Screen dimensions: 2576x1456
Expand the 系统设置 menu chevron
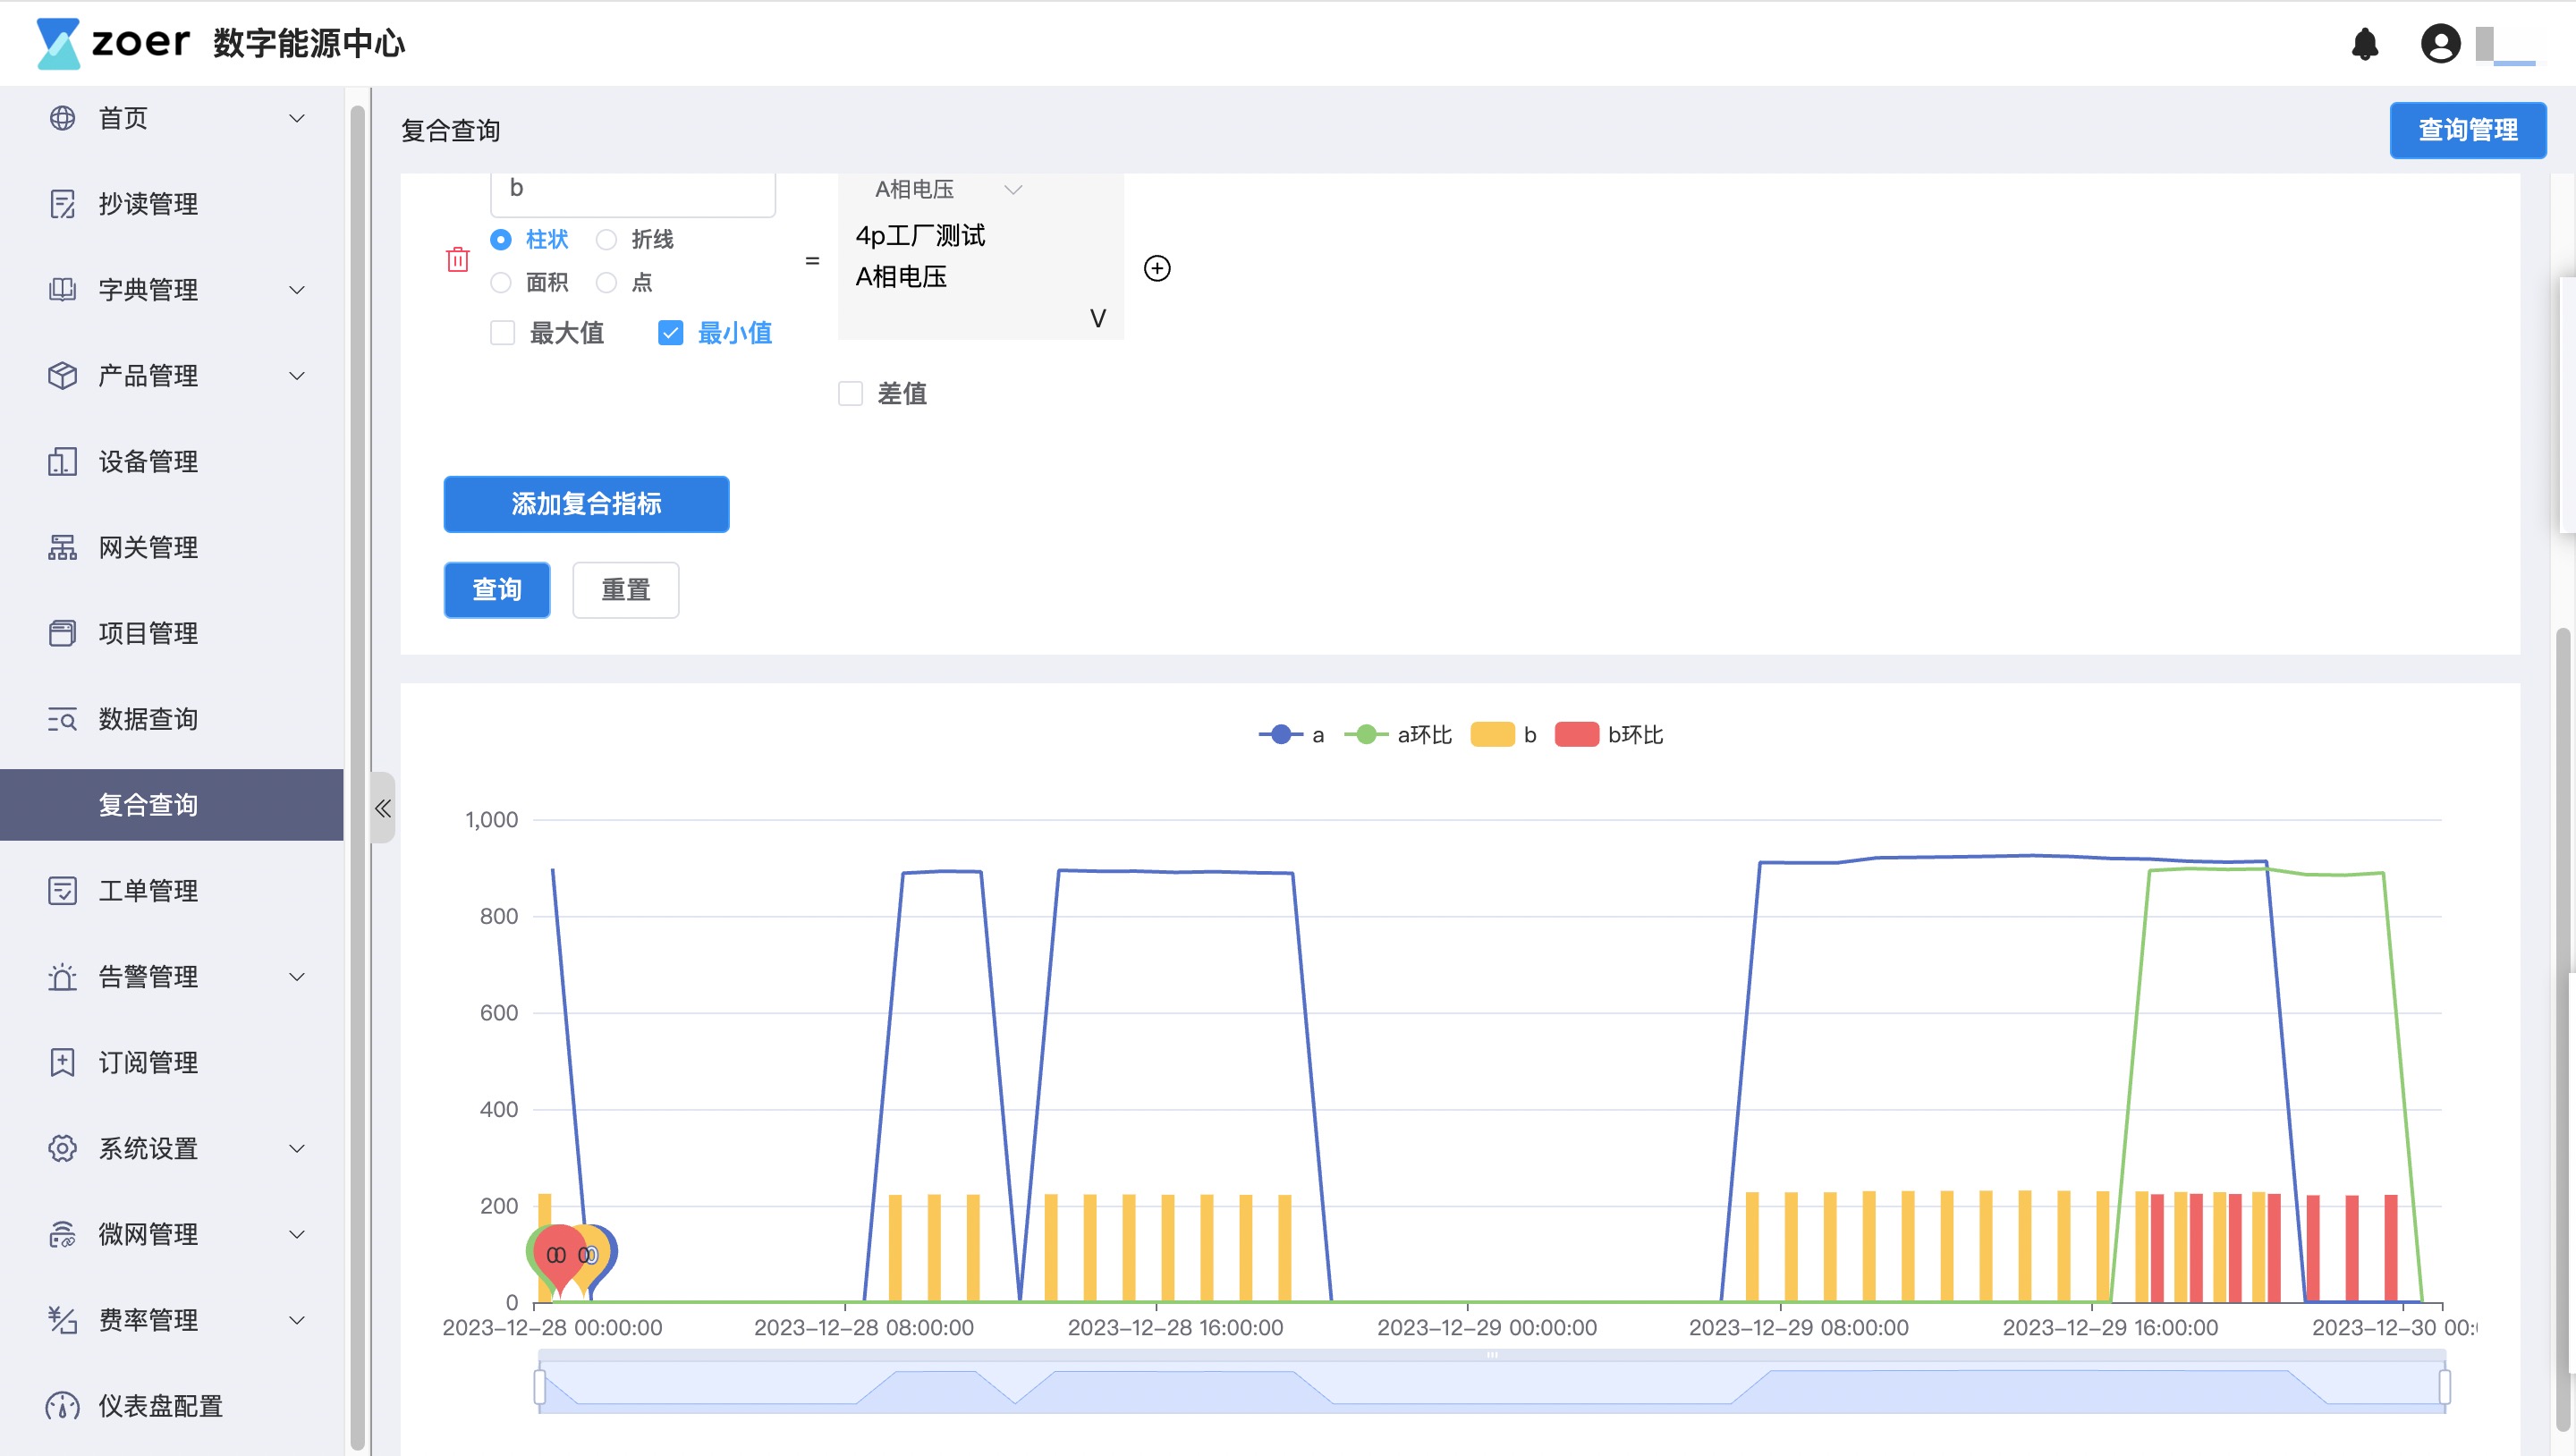pos(297,1148)
